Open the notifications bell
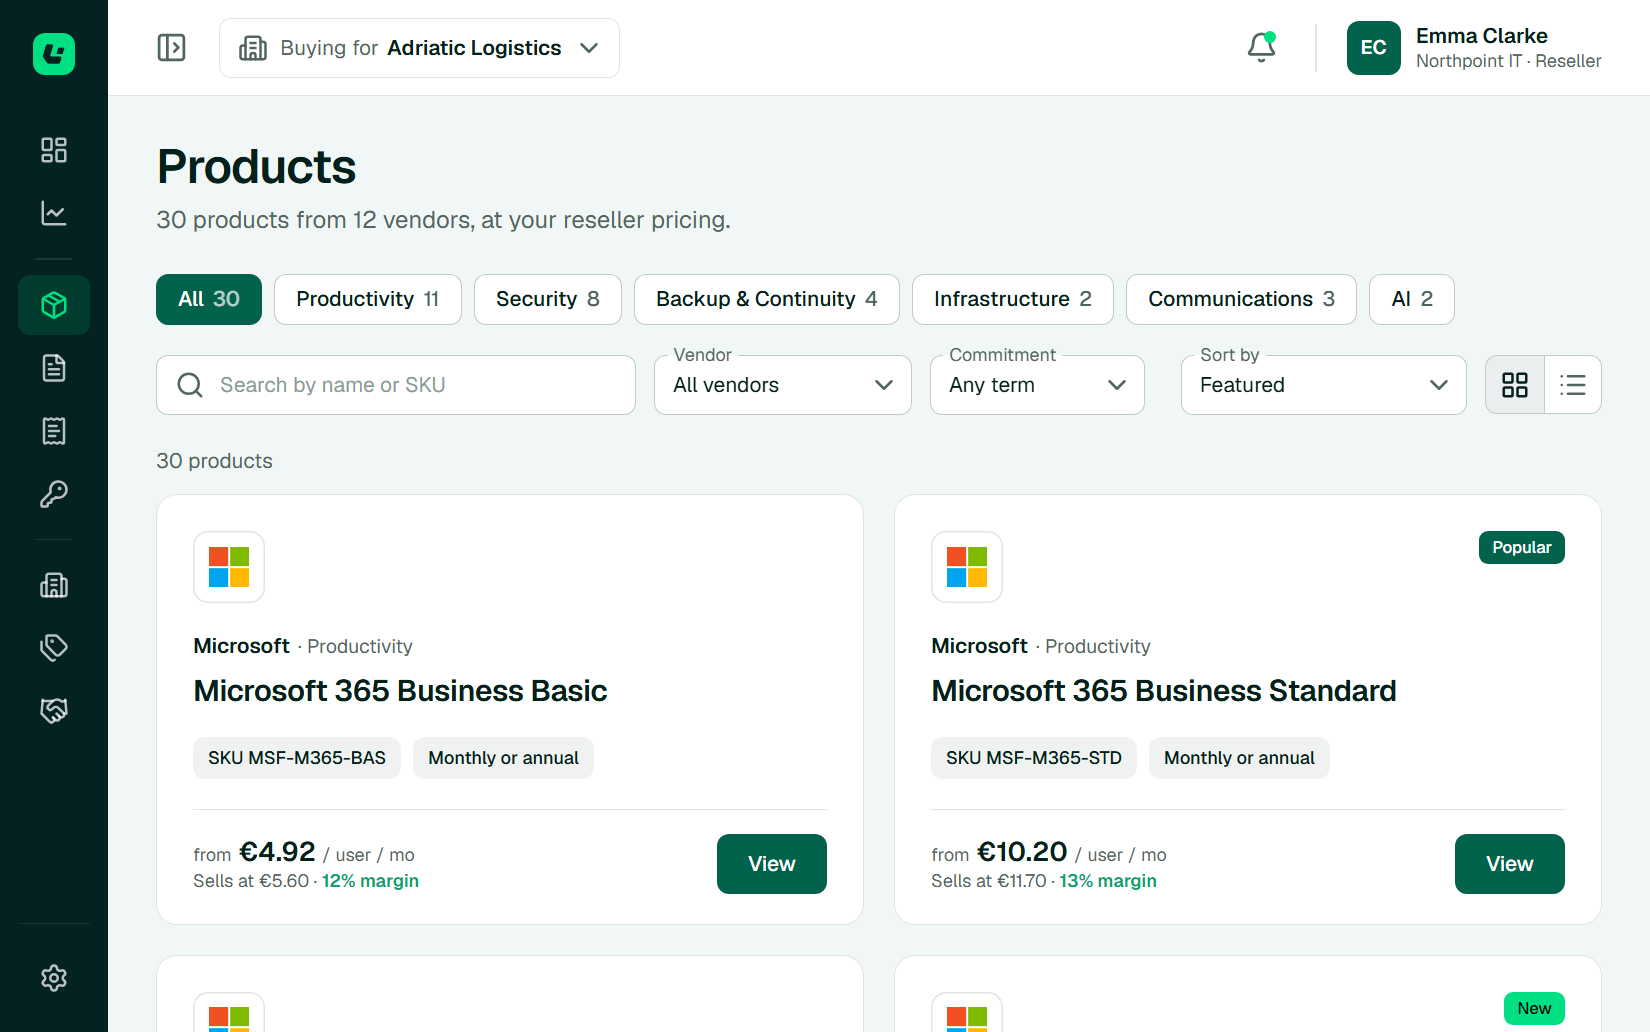 [1262, 47]
